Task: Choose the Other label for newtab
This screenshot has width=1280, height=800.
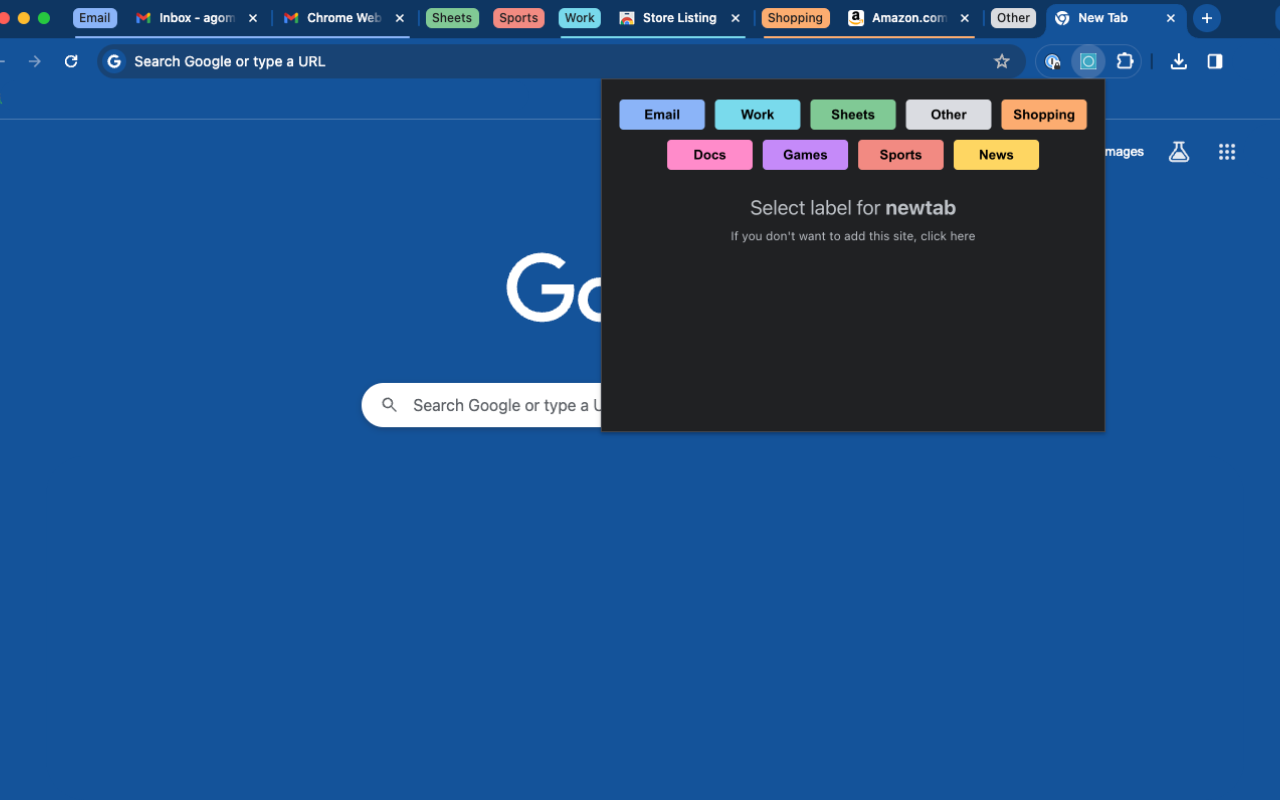Action: click(948, 114)
